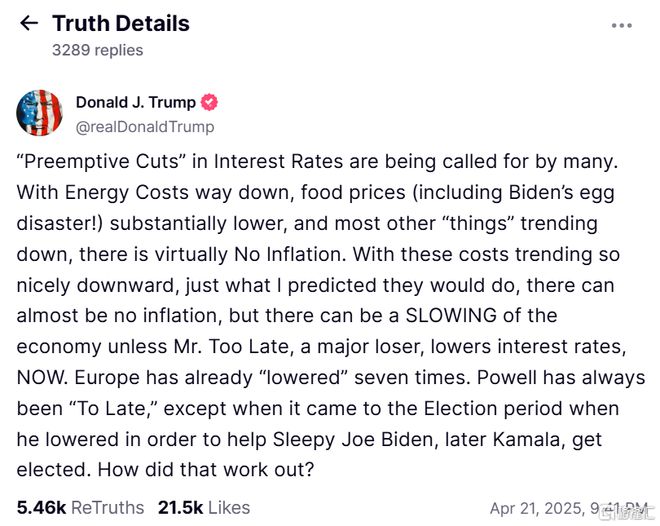Visit the @realDonaldTrump handle link
660x526 pixels.
pos(145,127)
